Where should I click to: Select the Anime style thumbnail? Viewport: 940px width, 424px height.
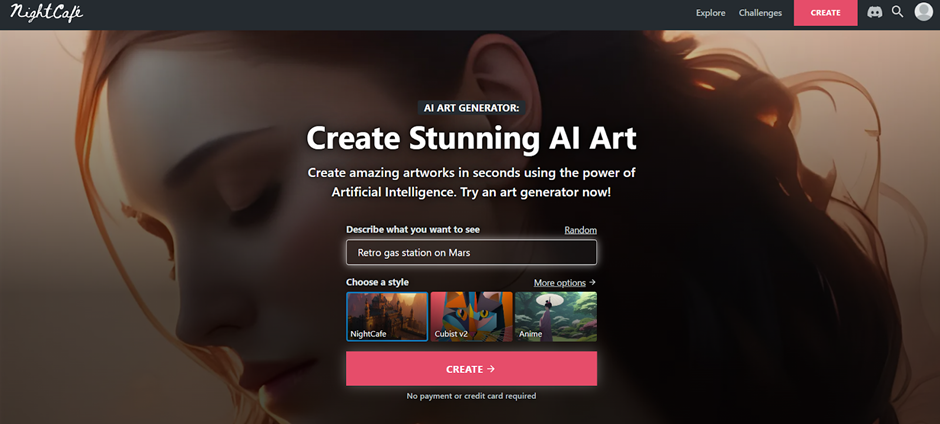point(556,317)
